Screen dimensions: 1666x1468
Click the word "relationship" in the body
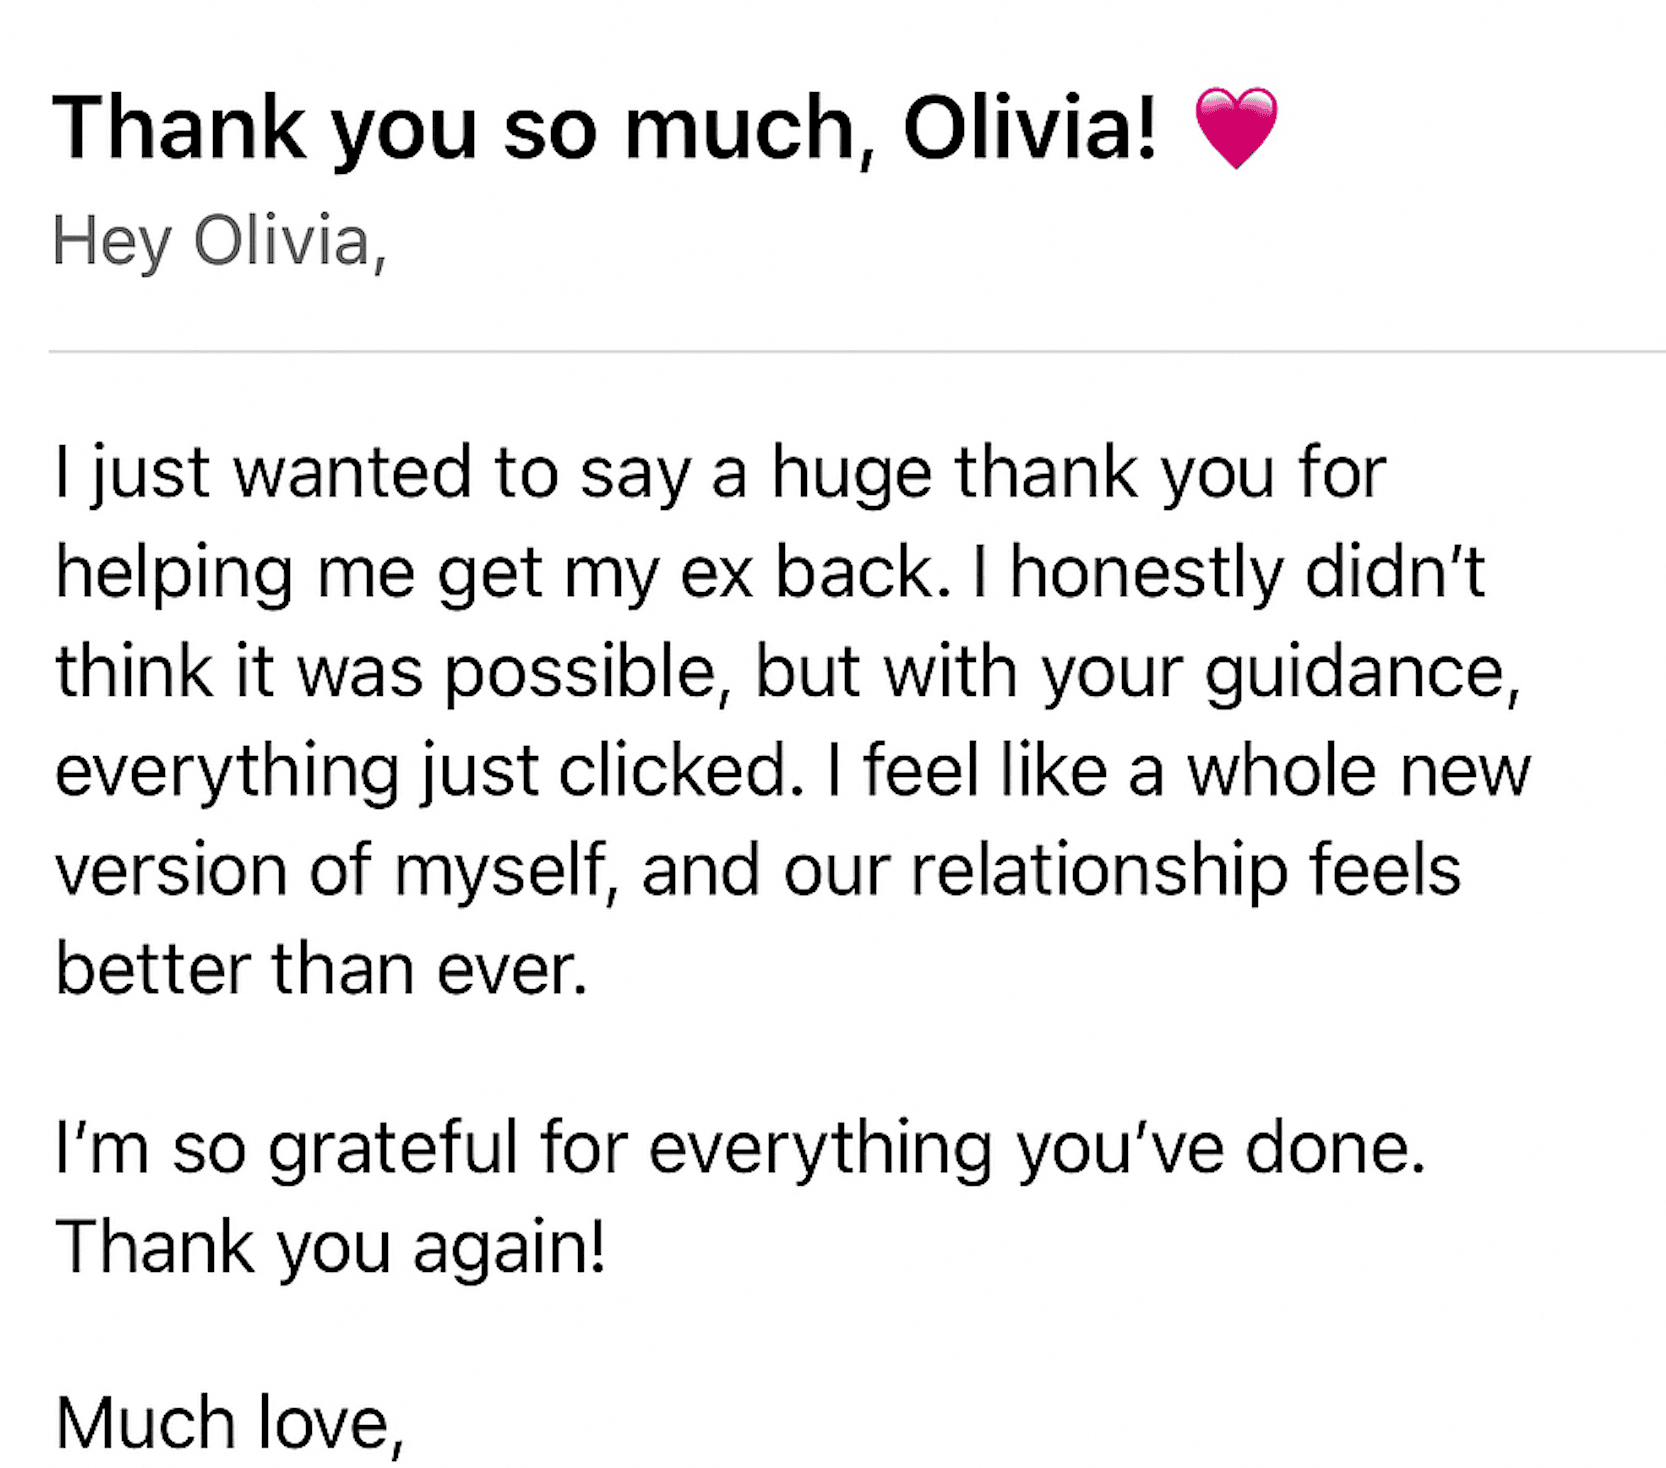(x=1099, y=872)
